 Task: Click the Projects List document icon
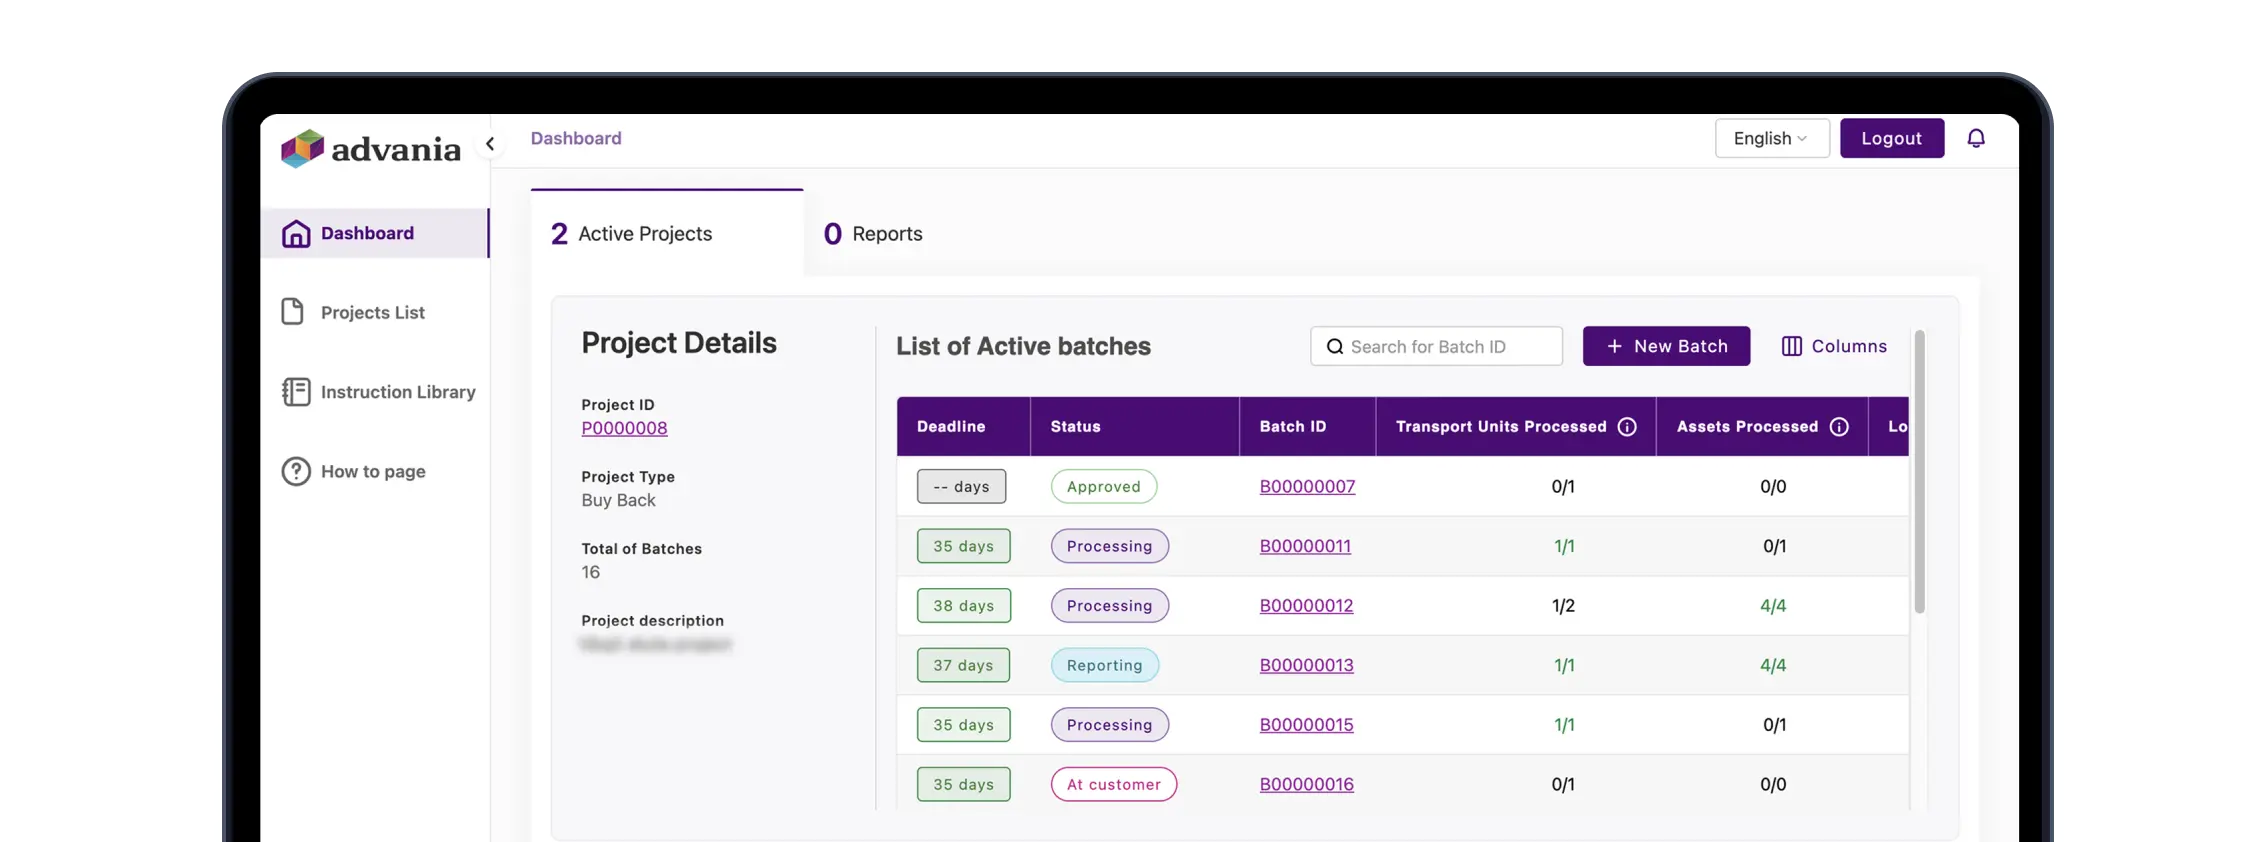(x=293, y=312)
